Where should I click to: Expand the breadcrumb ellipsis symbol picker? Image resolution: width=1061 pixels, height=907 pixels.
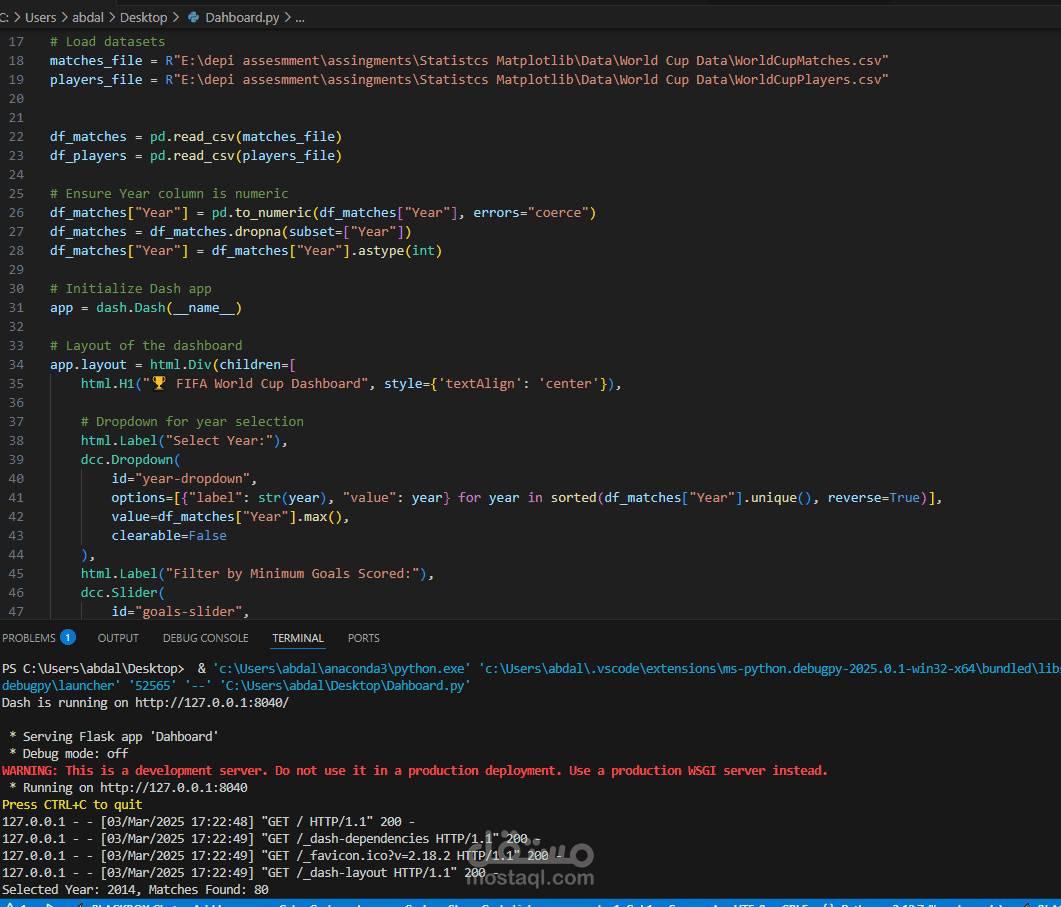[300, 18]
